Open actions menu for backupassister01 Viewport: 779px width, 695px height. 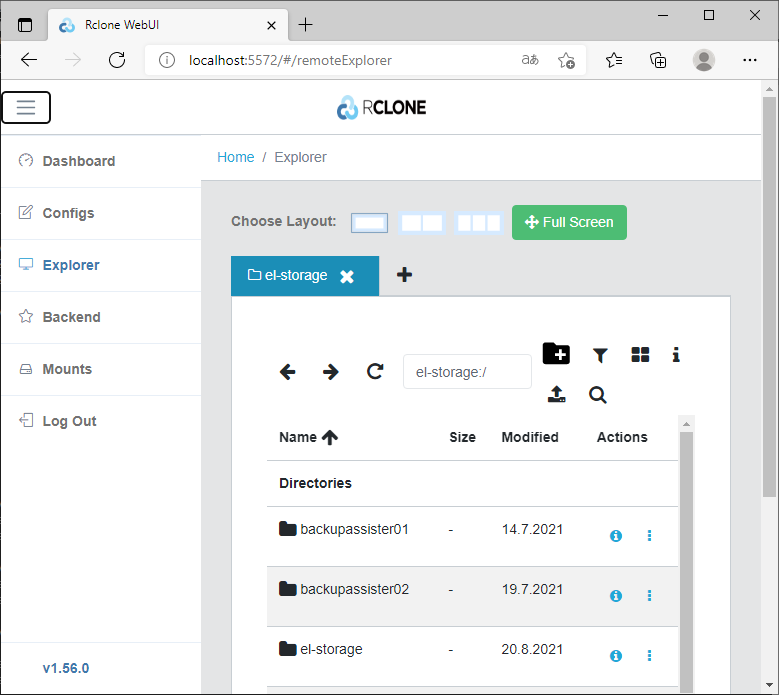pos(649,536)
